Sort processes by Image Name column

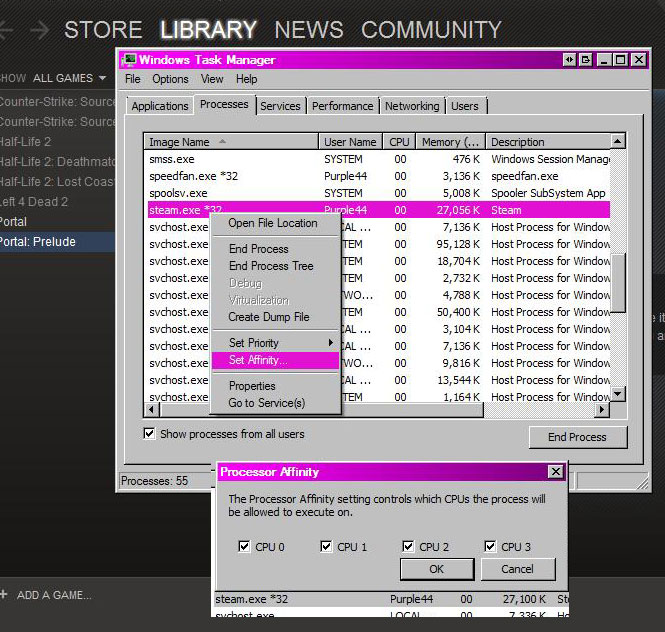[x=231, y=142]
